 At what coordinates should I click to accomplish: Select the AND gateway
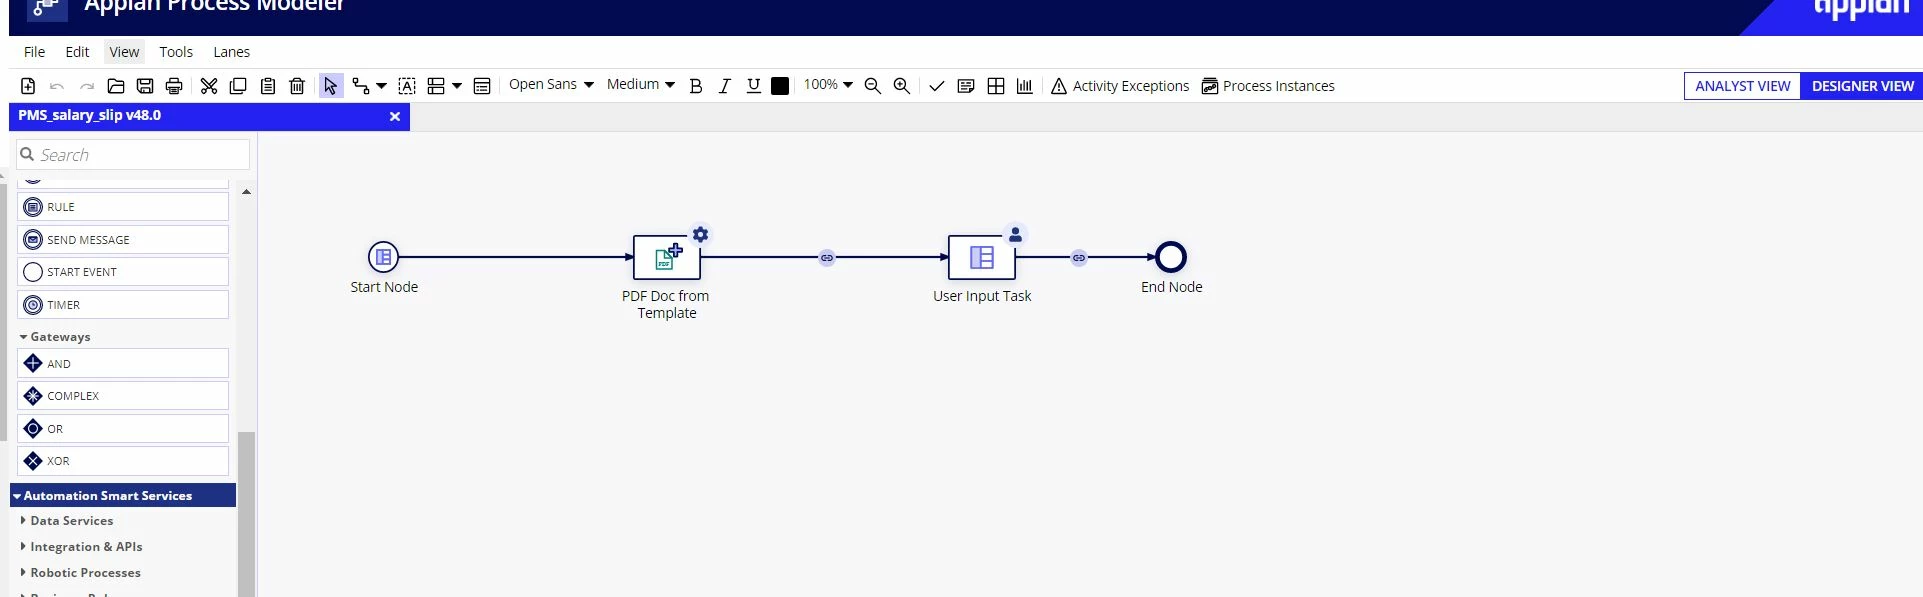pos(123,364)
